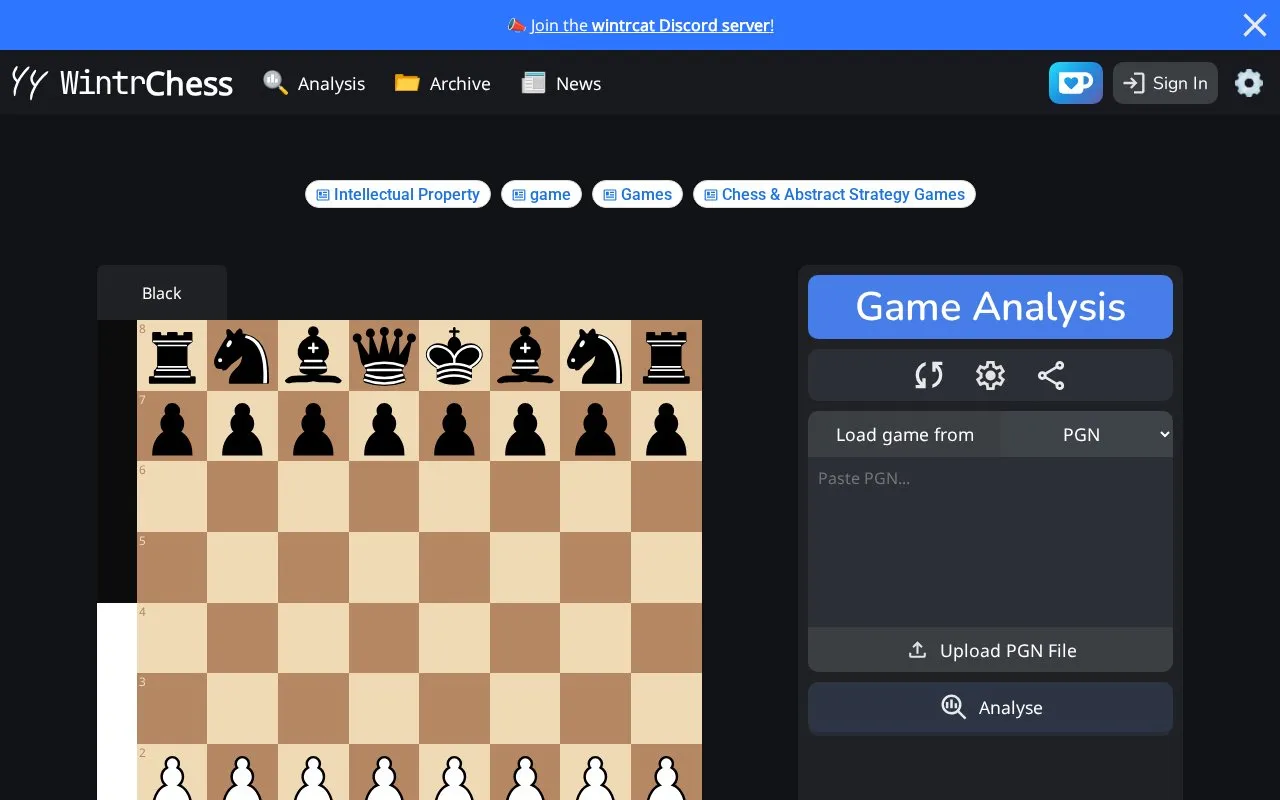Select the black pawn on a7
Screen dimensions: 1280x800
click(x=172, y=427)
